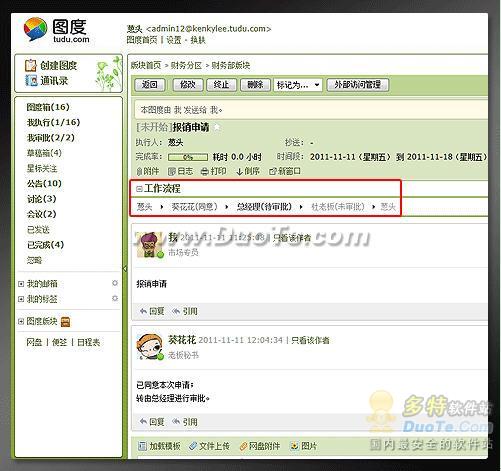Click the gear icon next to 我的标签
This screenshot has width=501, height=471.
[x=115, y=298]
